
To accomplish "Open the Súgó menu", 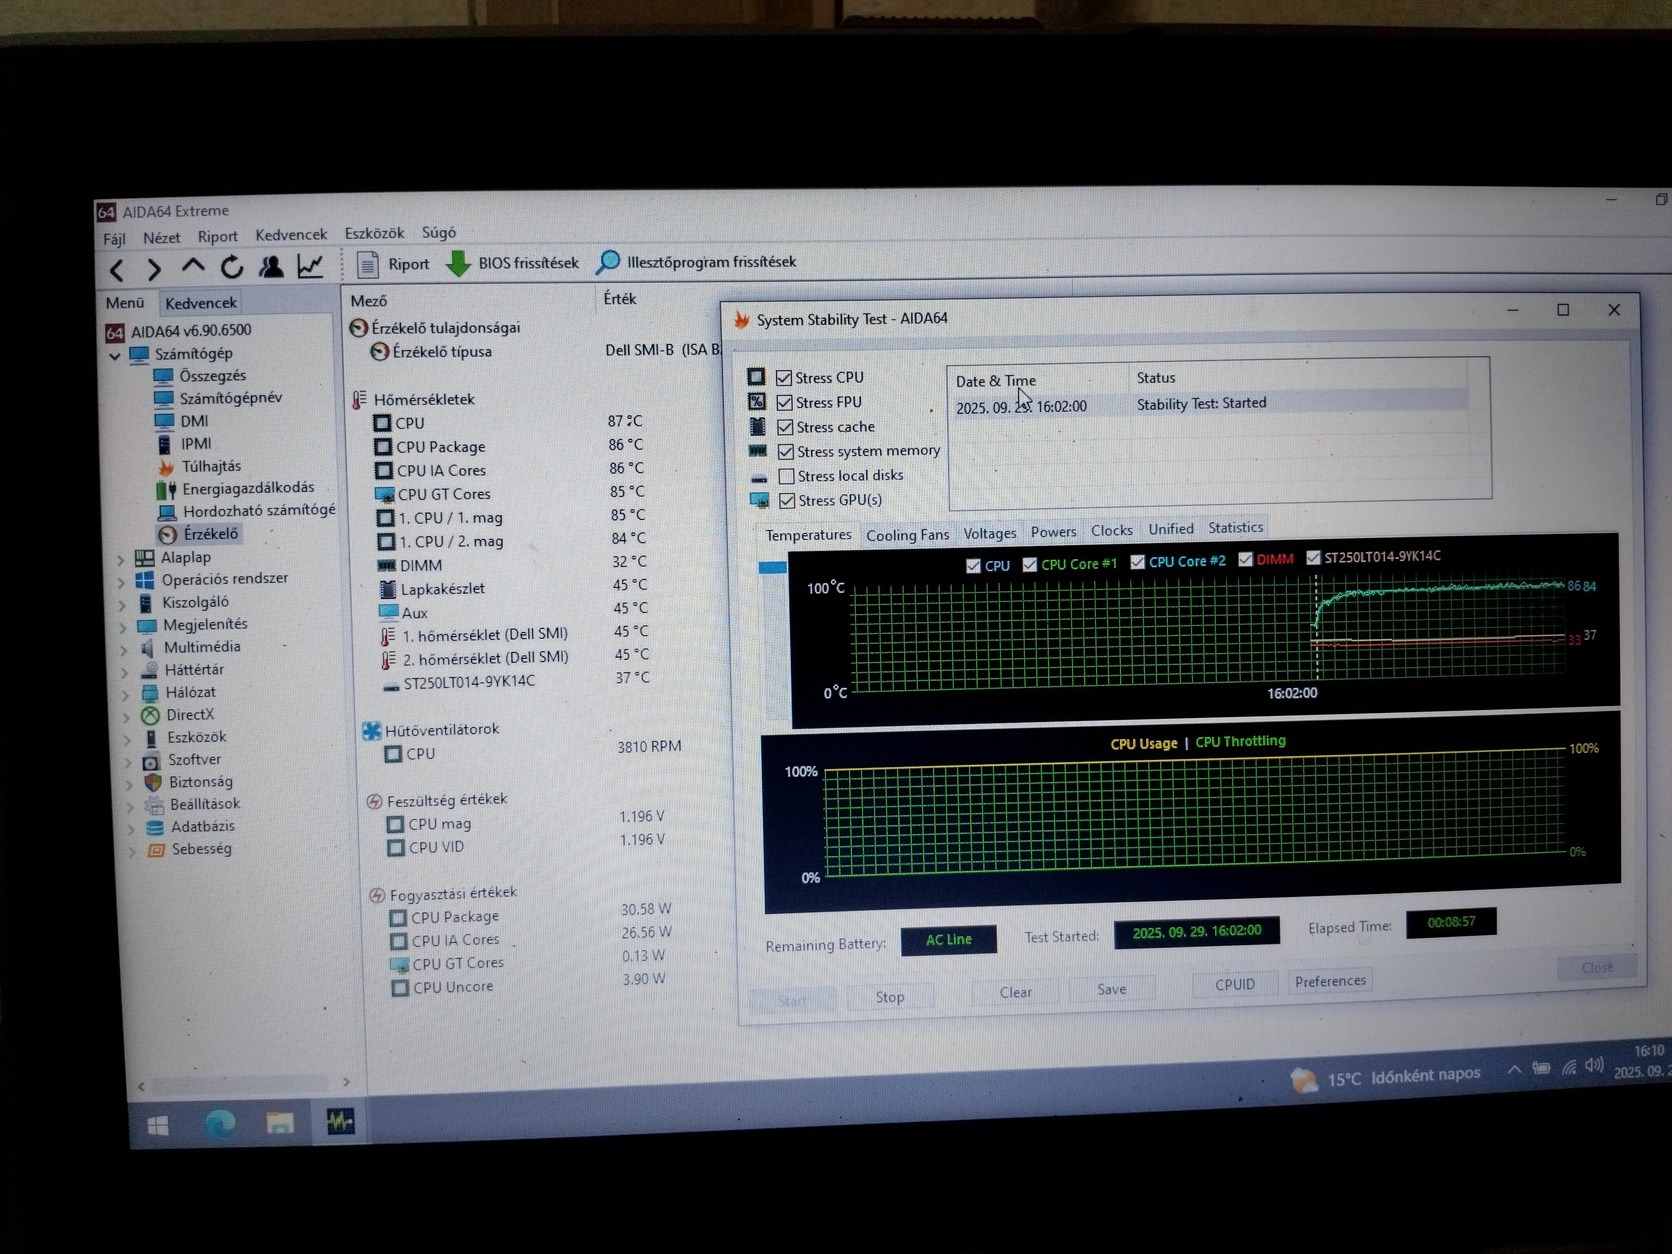I will click(439, 233).
